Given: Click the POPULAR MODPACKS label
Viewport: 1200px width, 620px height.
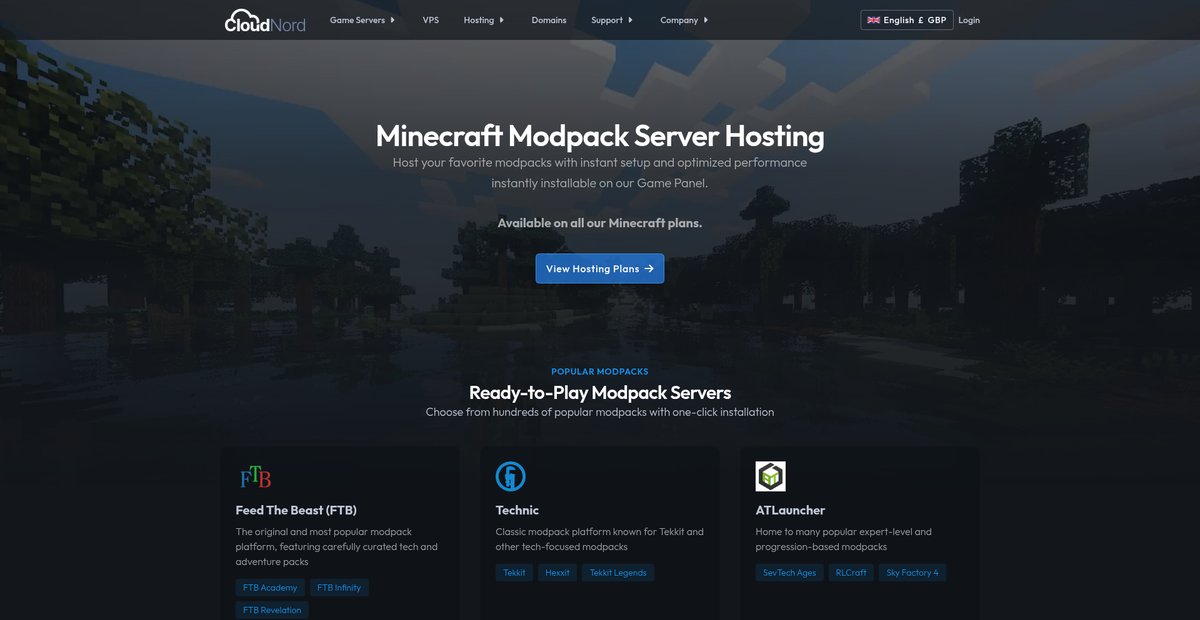Looking at the screenshot, I should (x=600, y=372).
